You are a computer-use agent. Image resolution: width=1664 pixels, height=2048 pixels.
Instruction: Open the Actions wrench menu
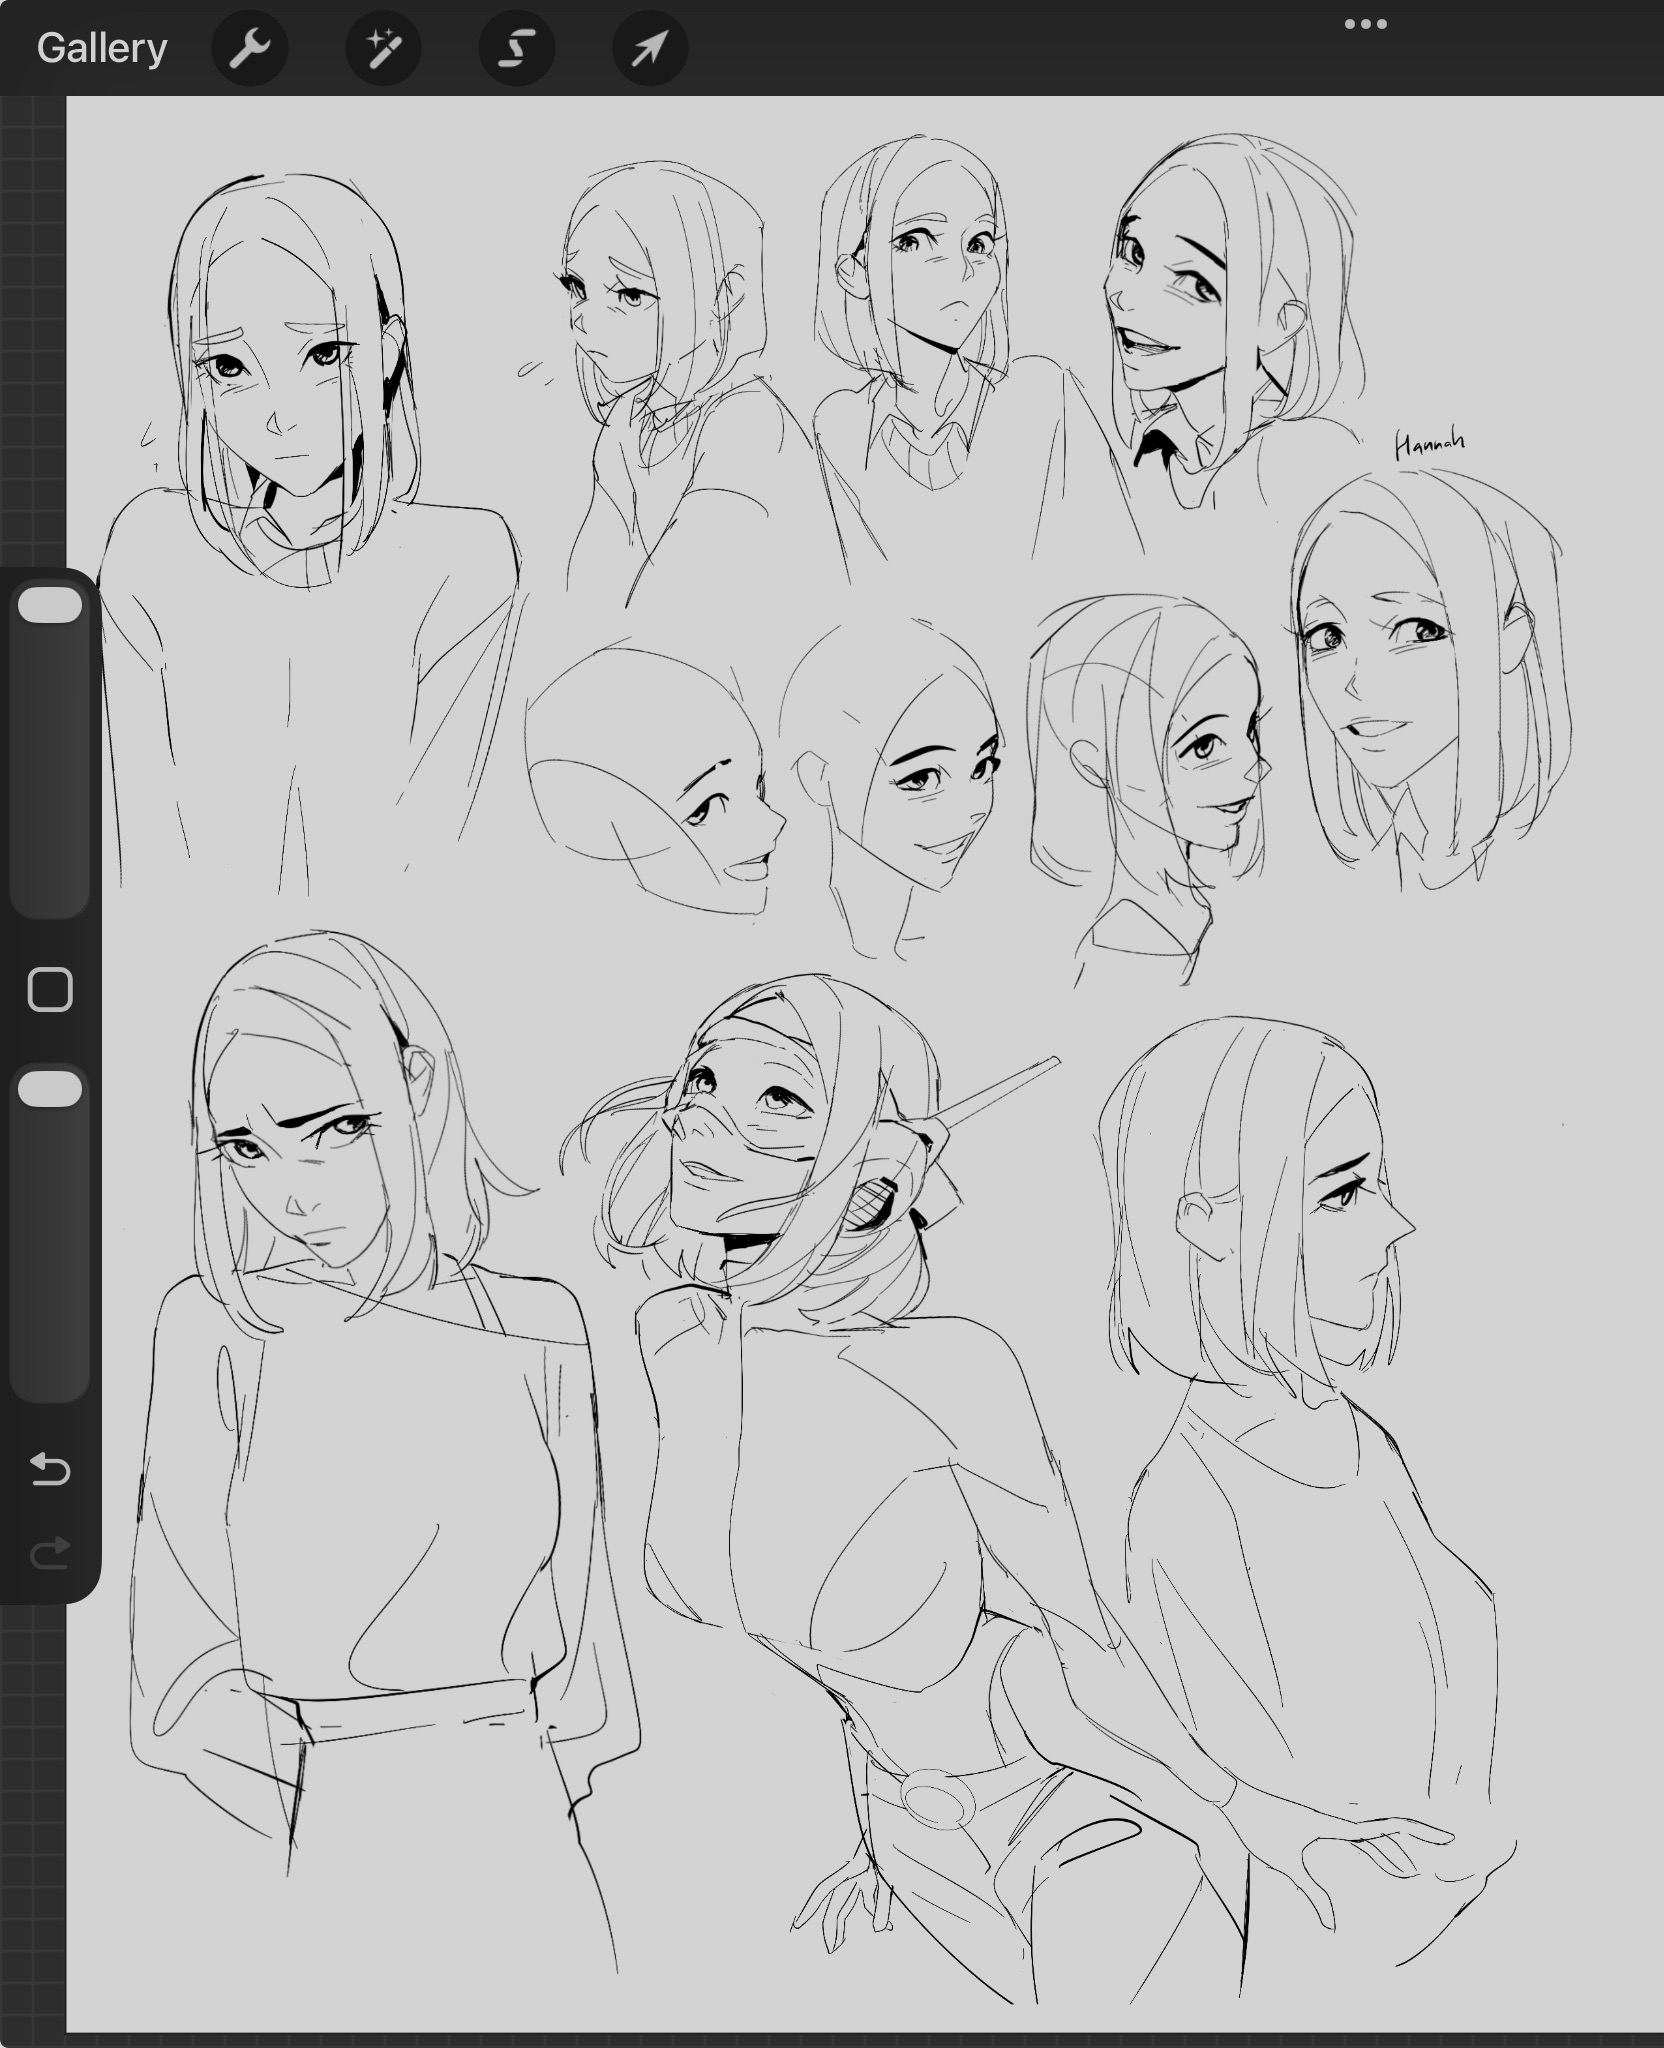tap(250, 48)
